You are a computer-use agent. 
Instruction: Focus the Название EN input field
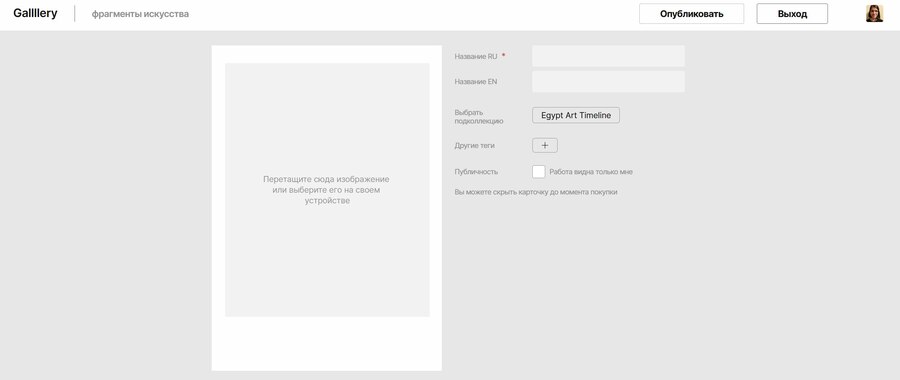point(608,82)
